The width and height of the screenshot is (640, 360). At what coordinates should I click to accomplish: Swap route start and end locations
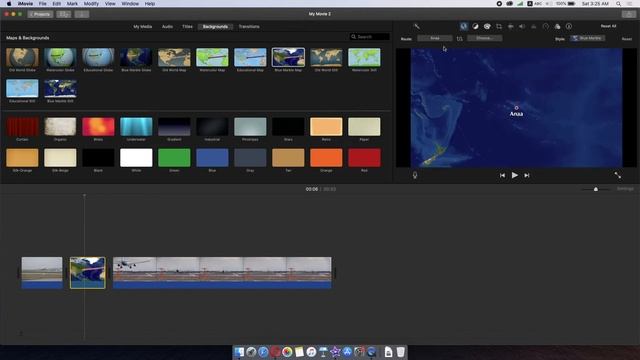click(460, 39)
